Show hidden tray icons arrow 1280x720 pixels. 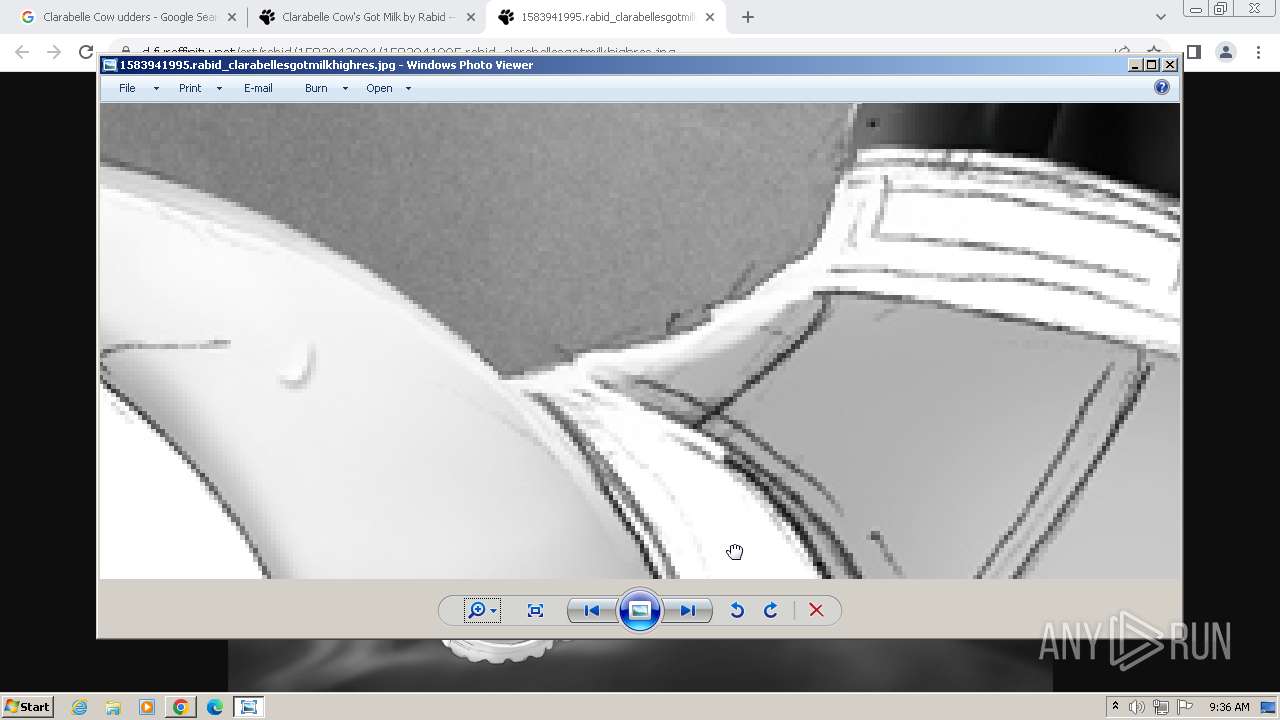click(x=1115, y=707)
